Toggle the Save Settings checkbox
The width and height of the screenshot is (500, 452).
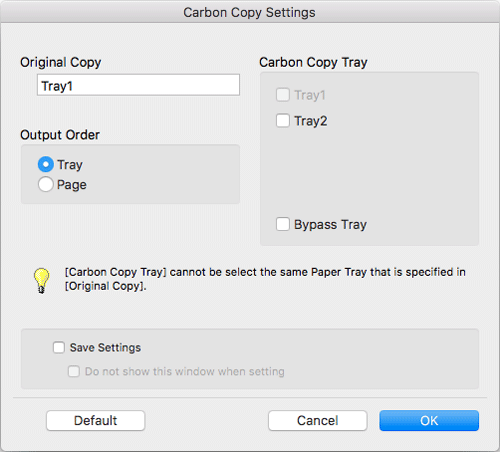tap(59, 347)
